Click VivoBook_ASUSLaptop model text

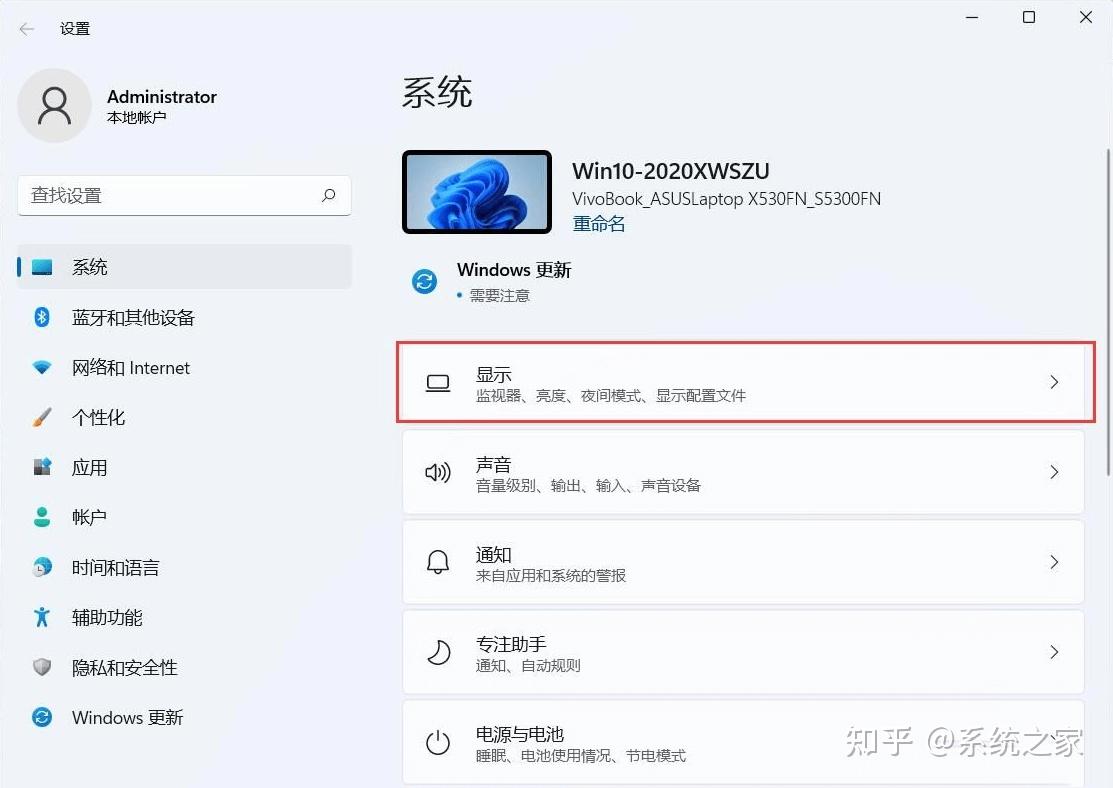726,199
